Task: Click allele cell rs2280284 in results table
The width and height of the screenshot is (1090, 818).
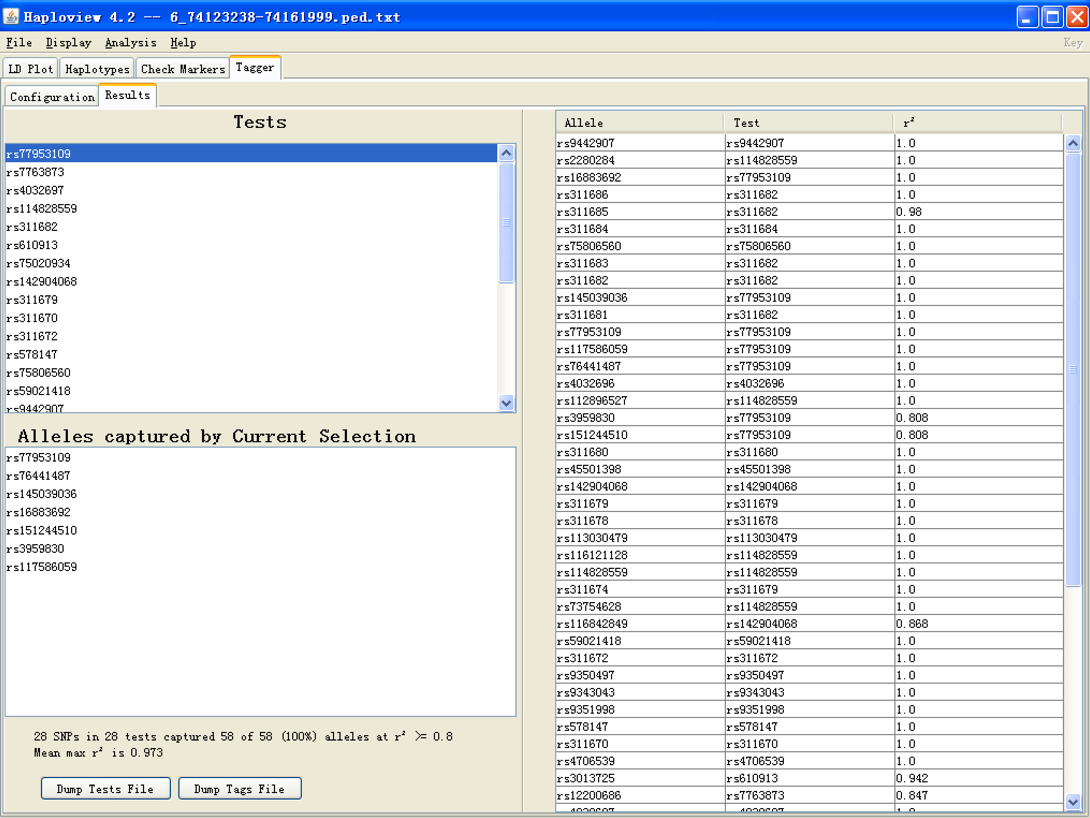Action: click(640, 160)
